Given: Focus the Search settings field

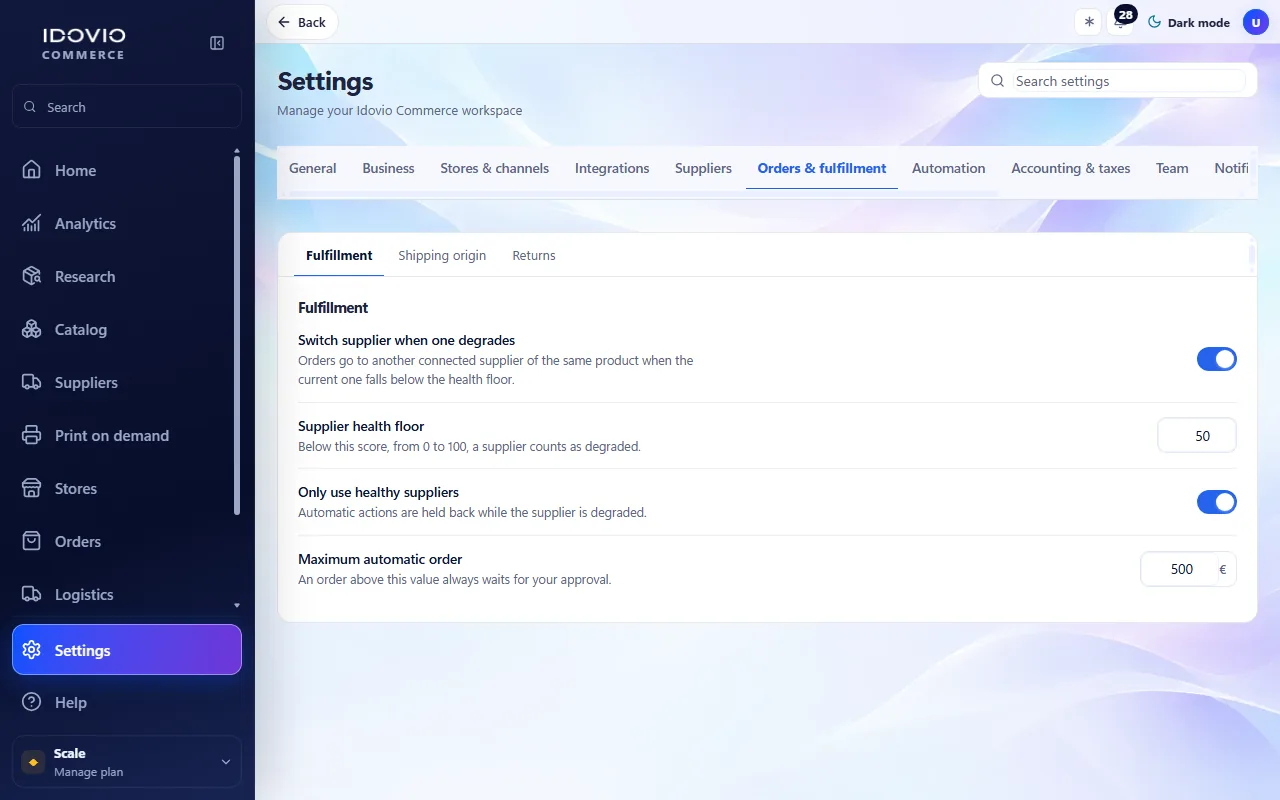Looking at the screenshot, I should pos(1118,81).
